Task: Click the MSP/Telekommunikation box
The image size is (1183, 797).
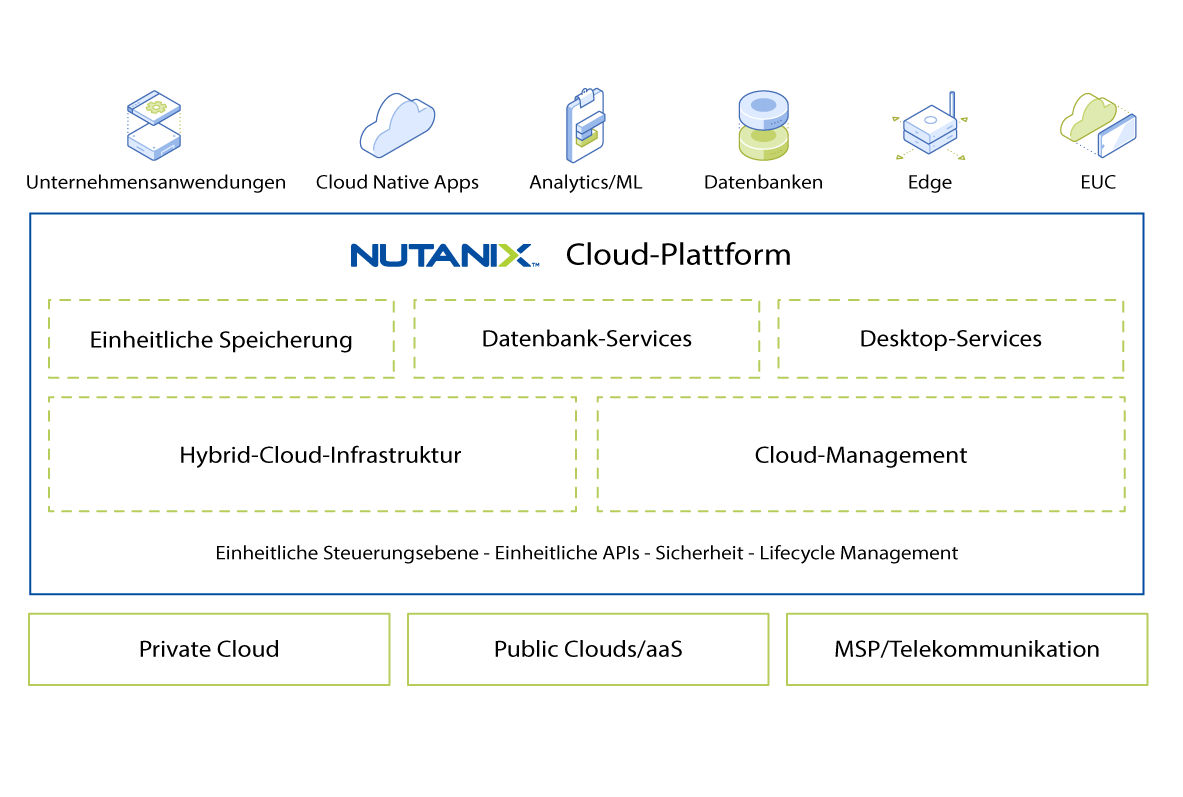Action: [966, 649]
